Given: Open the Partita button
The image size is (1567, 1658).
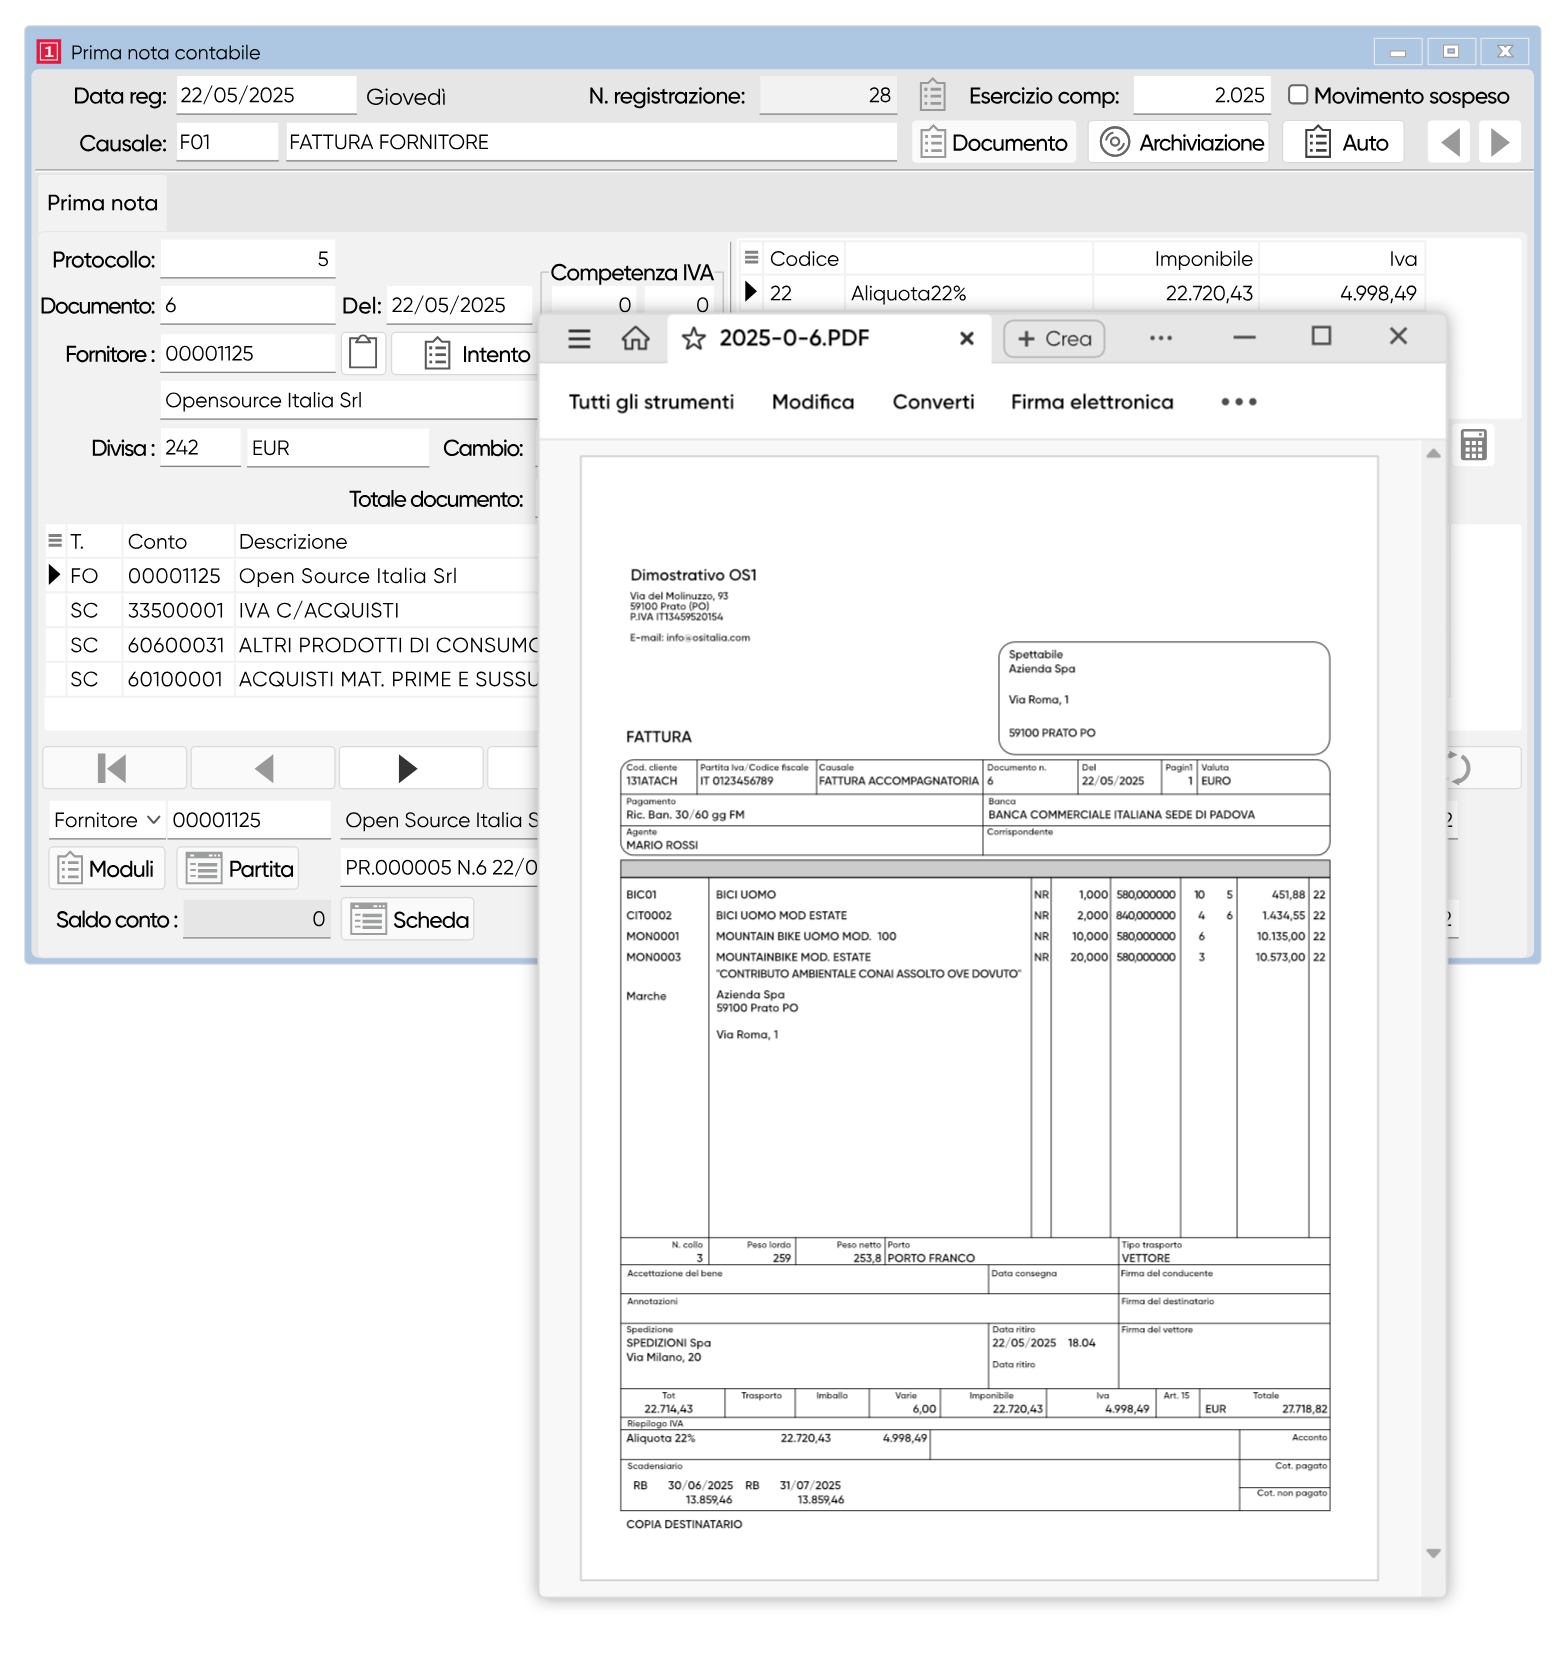Looking at the screenshot, I should (240, 868).
